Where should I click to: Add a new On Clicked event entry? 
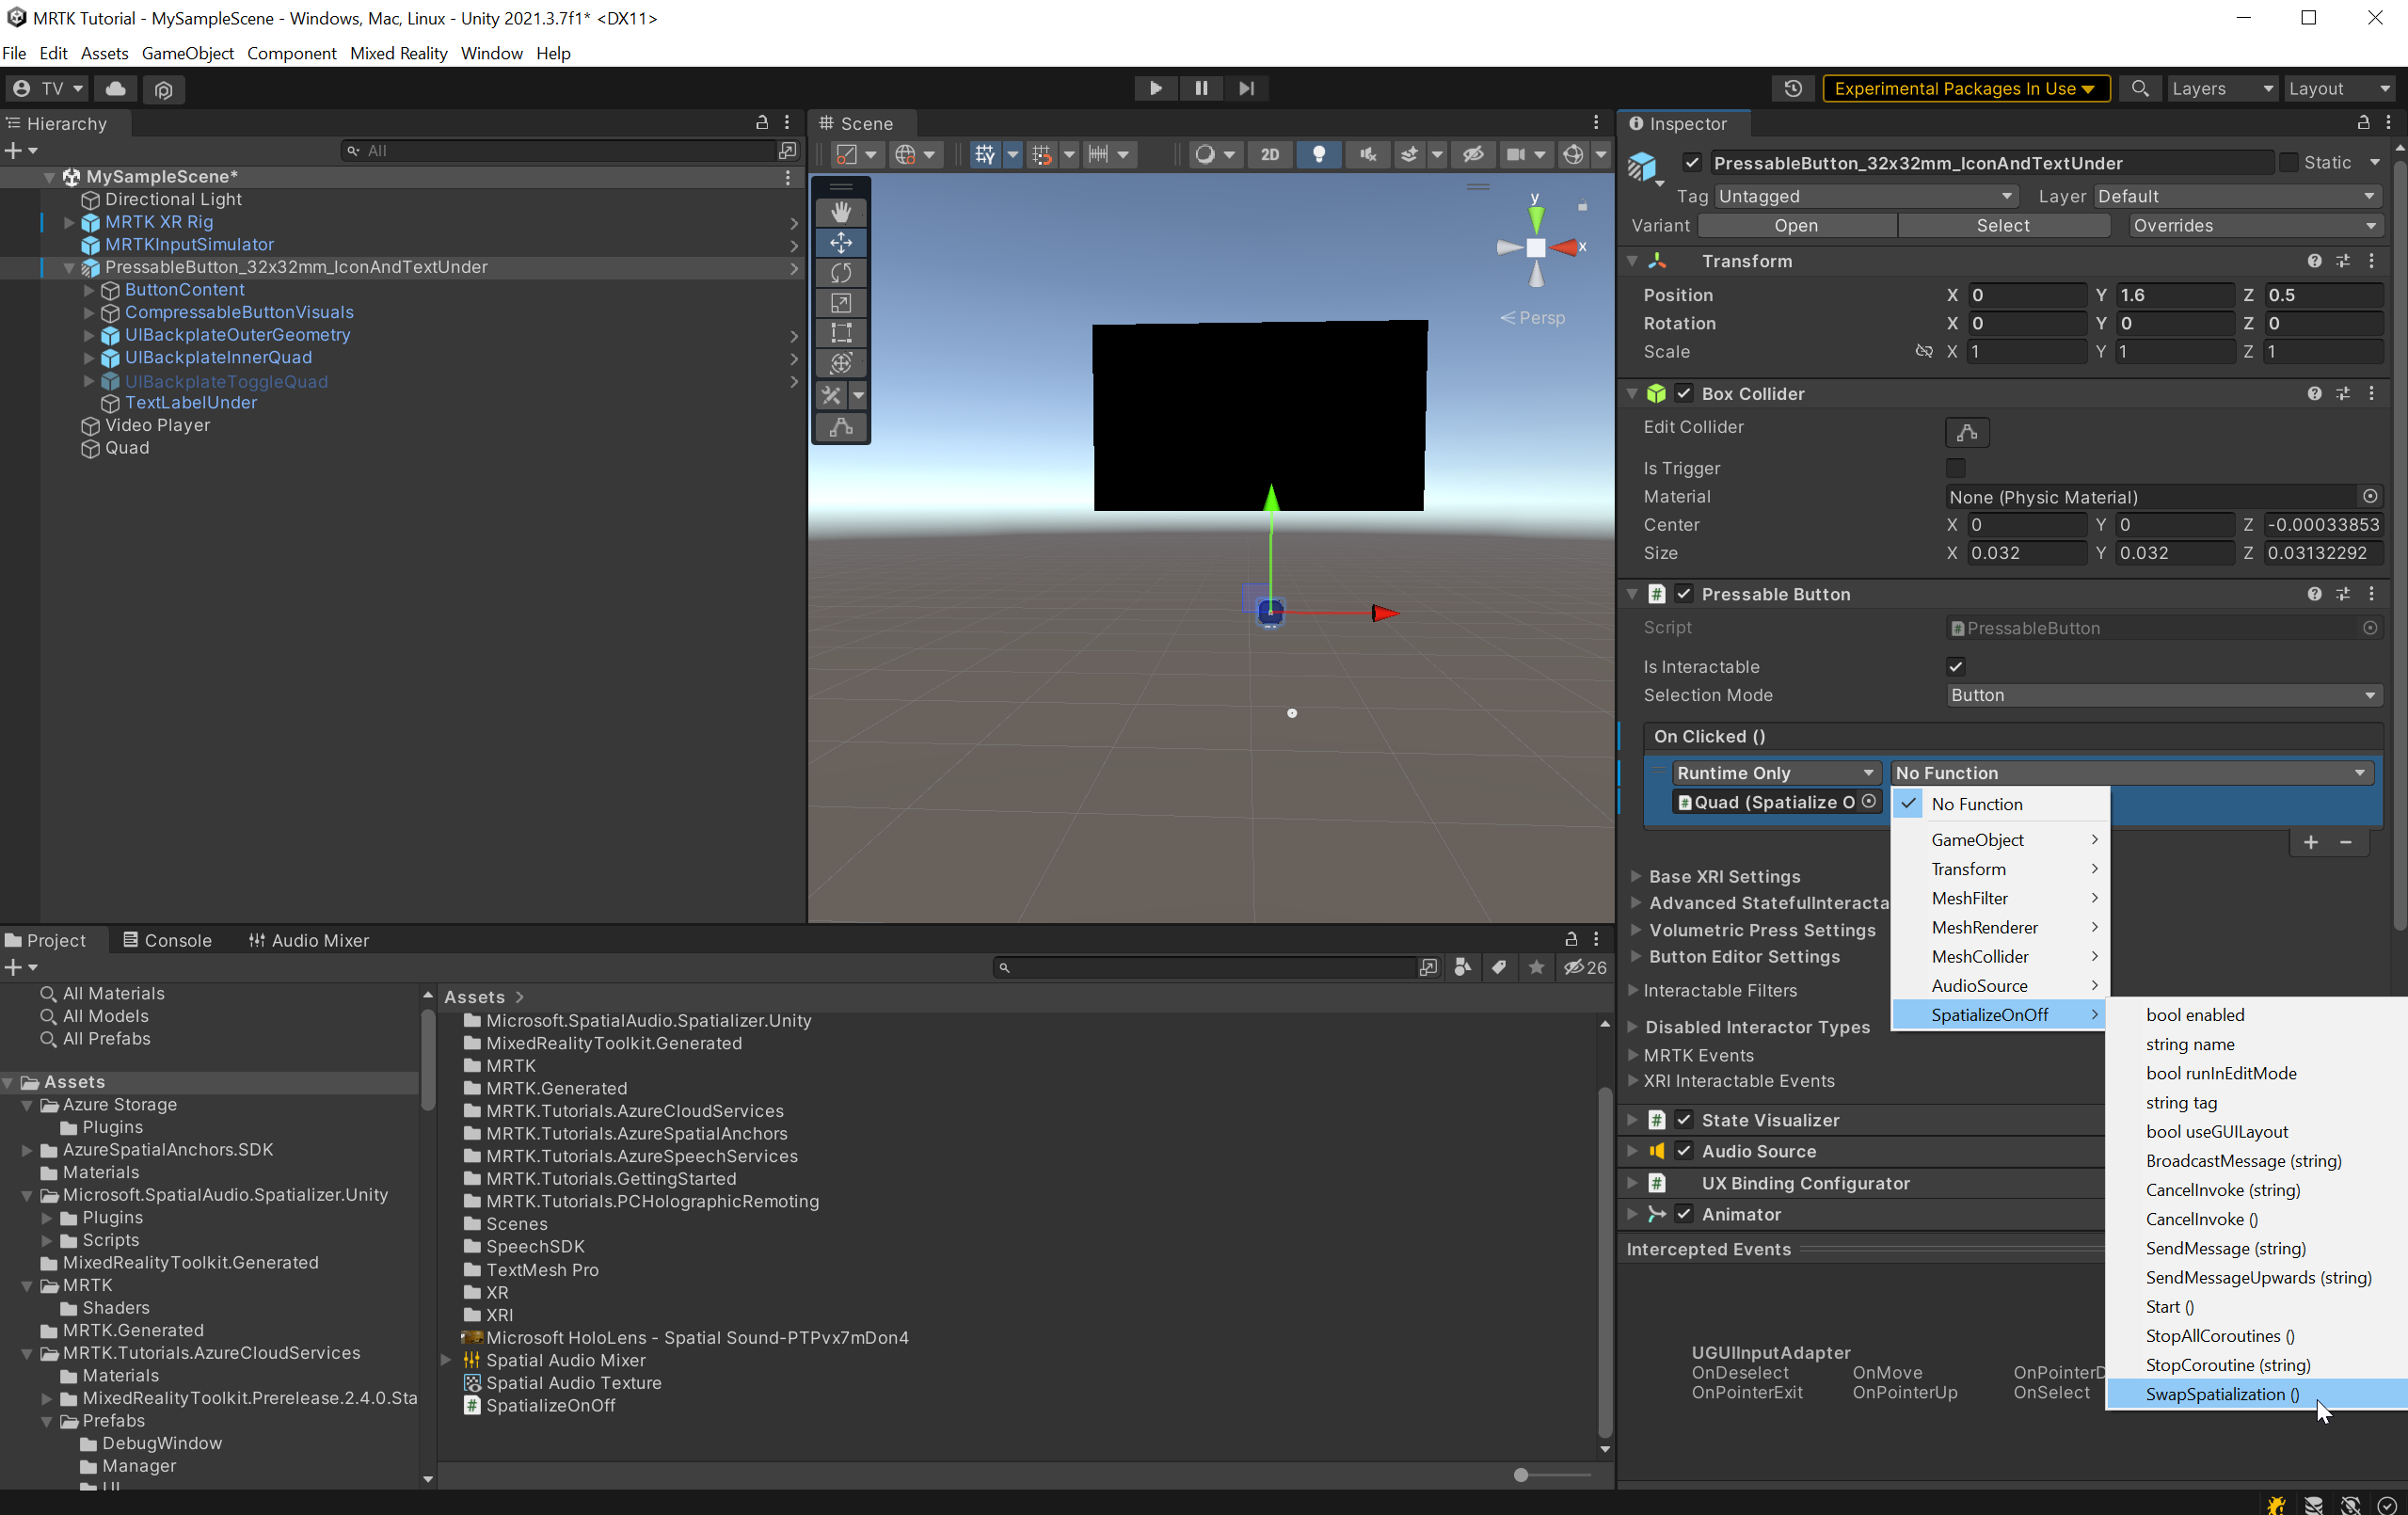point(2310,842)
